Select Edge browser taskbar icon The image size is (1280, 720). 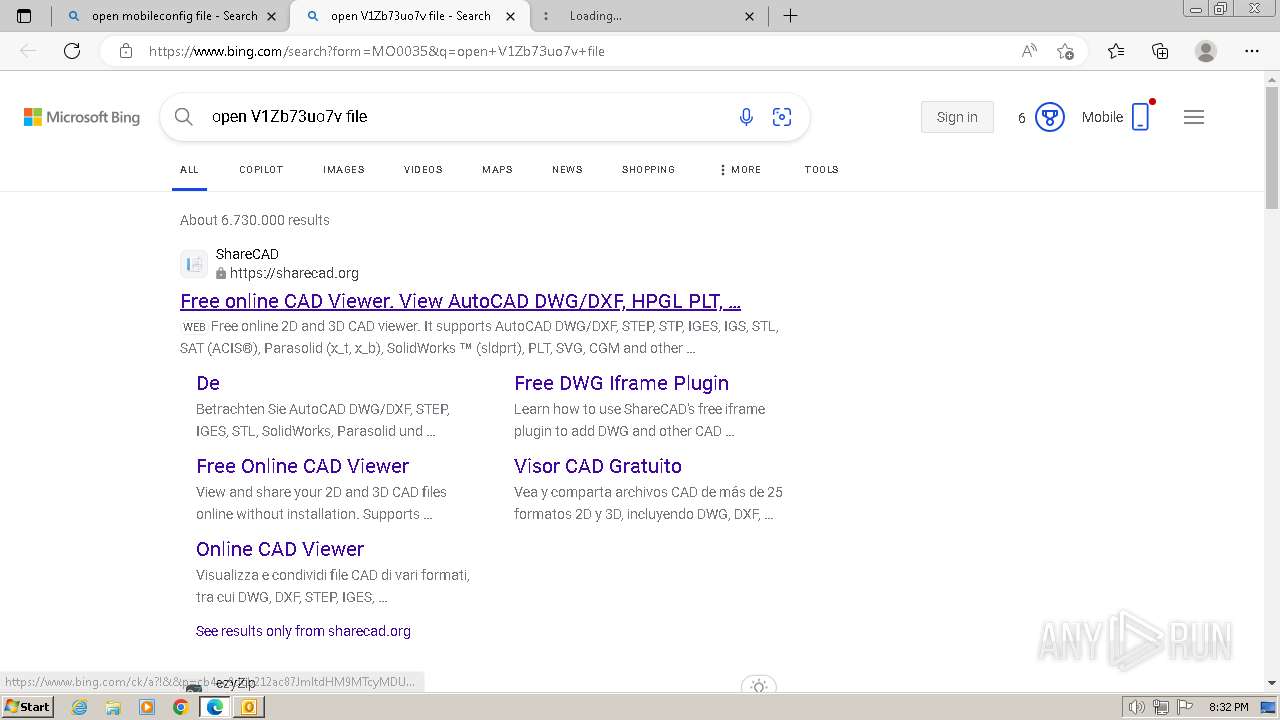[x=214, y=707]
